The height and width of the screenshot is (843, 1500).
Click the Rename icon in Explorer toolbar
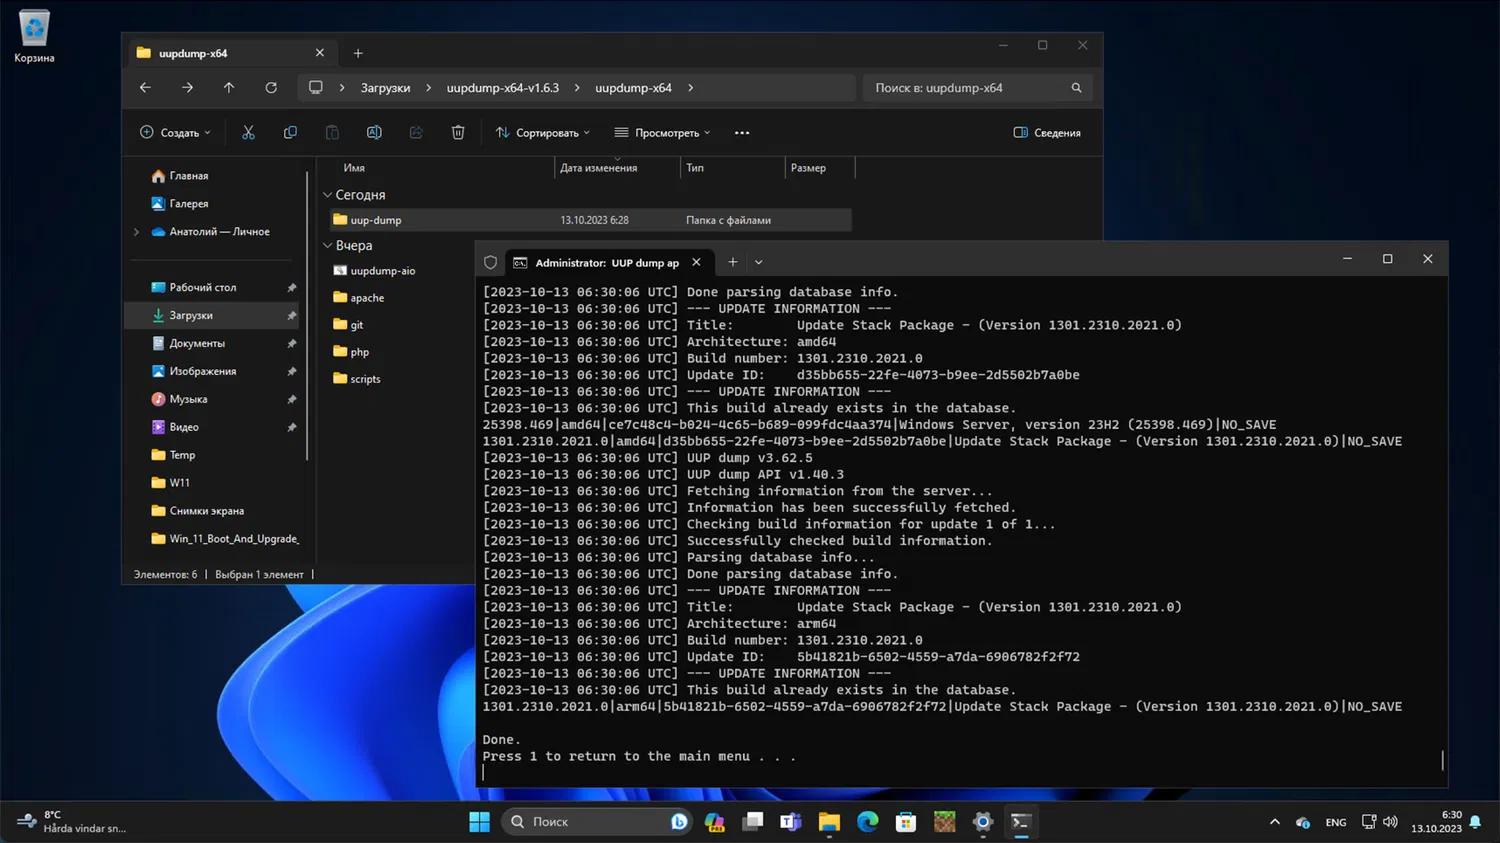coord(374,133)
